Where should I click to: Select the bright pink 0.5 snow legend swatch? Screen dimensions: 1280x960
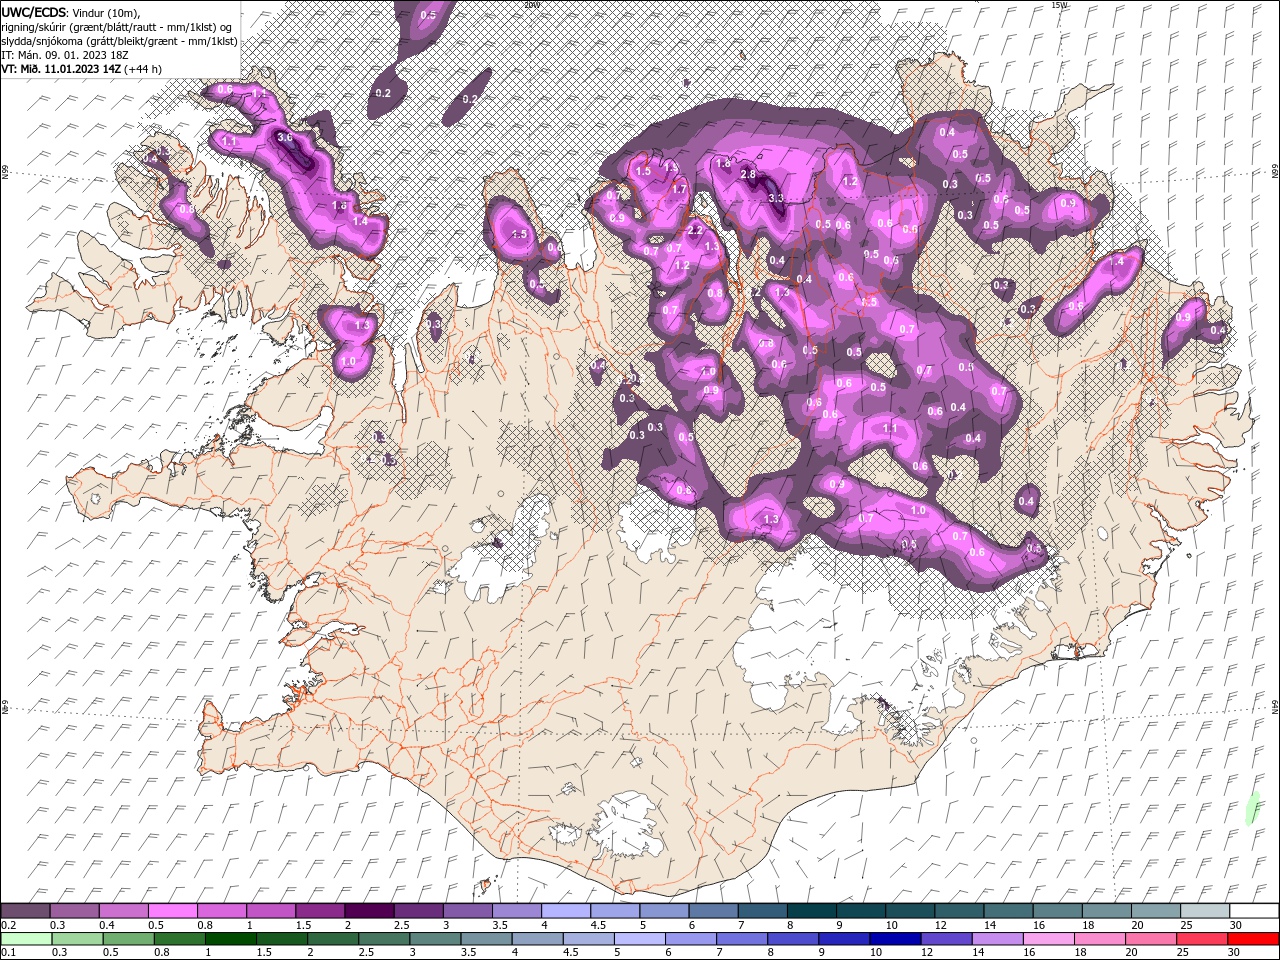coord(173,910)
